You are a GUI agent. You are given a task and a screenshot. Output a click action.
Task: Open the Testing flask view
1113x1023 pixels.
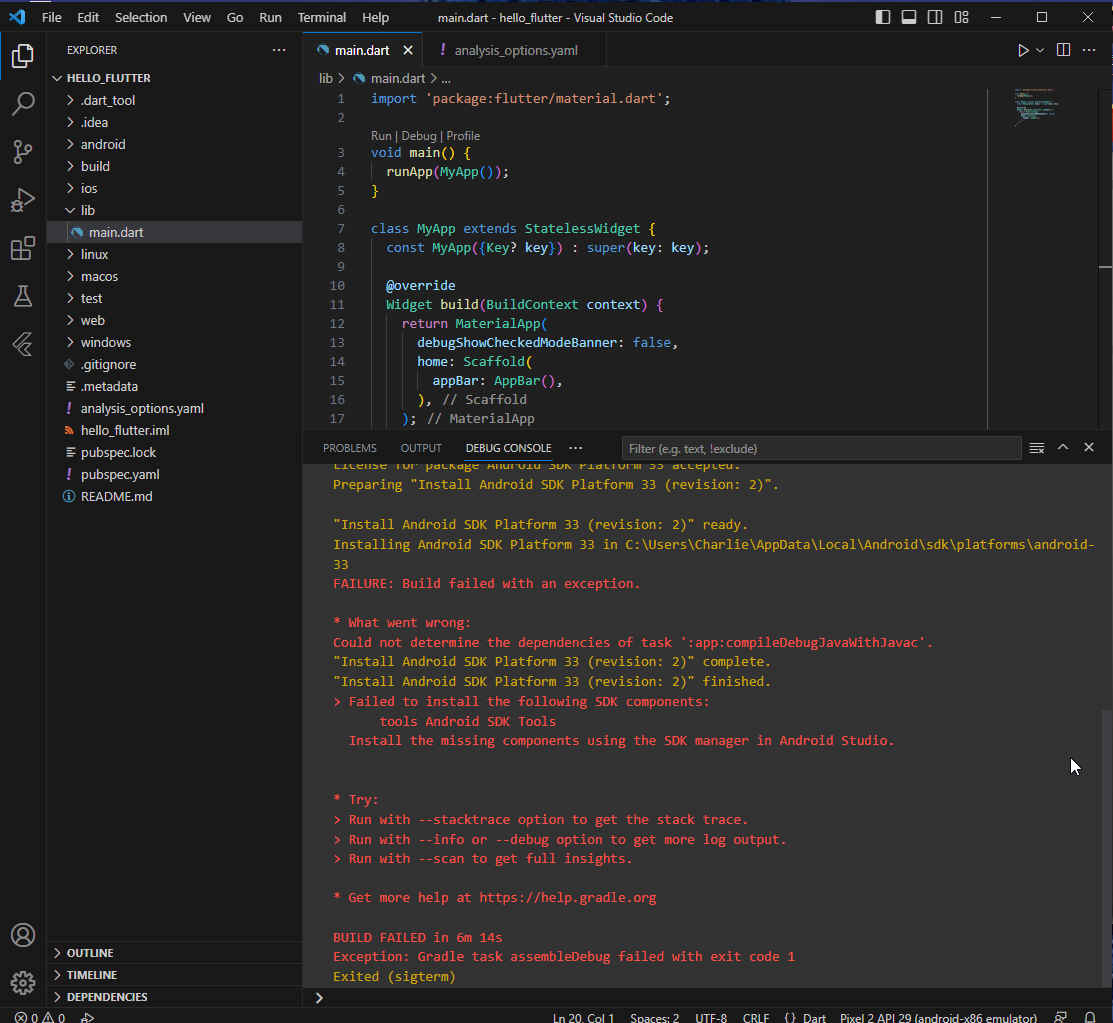(23, 296)
